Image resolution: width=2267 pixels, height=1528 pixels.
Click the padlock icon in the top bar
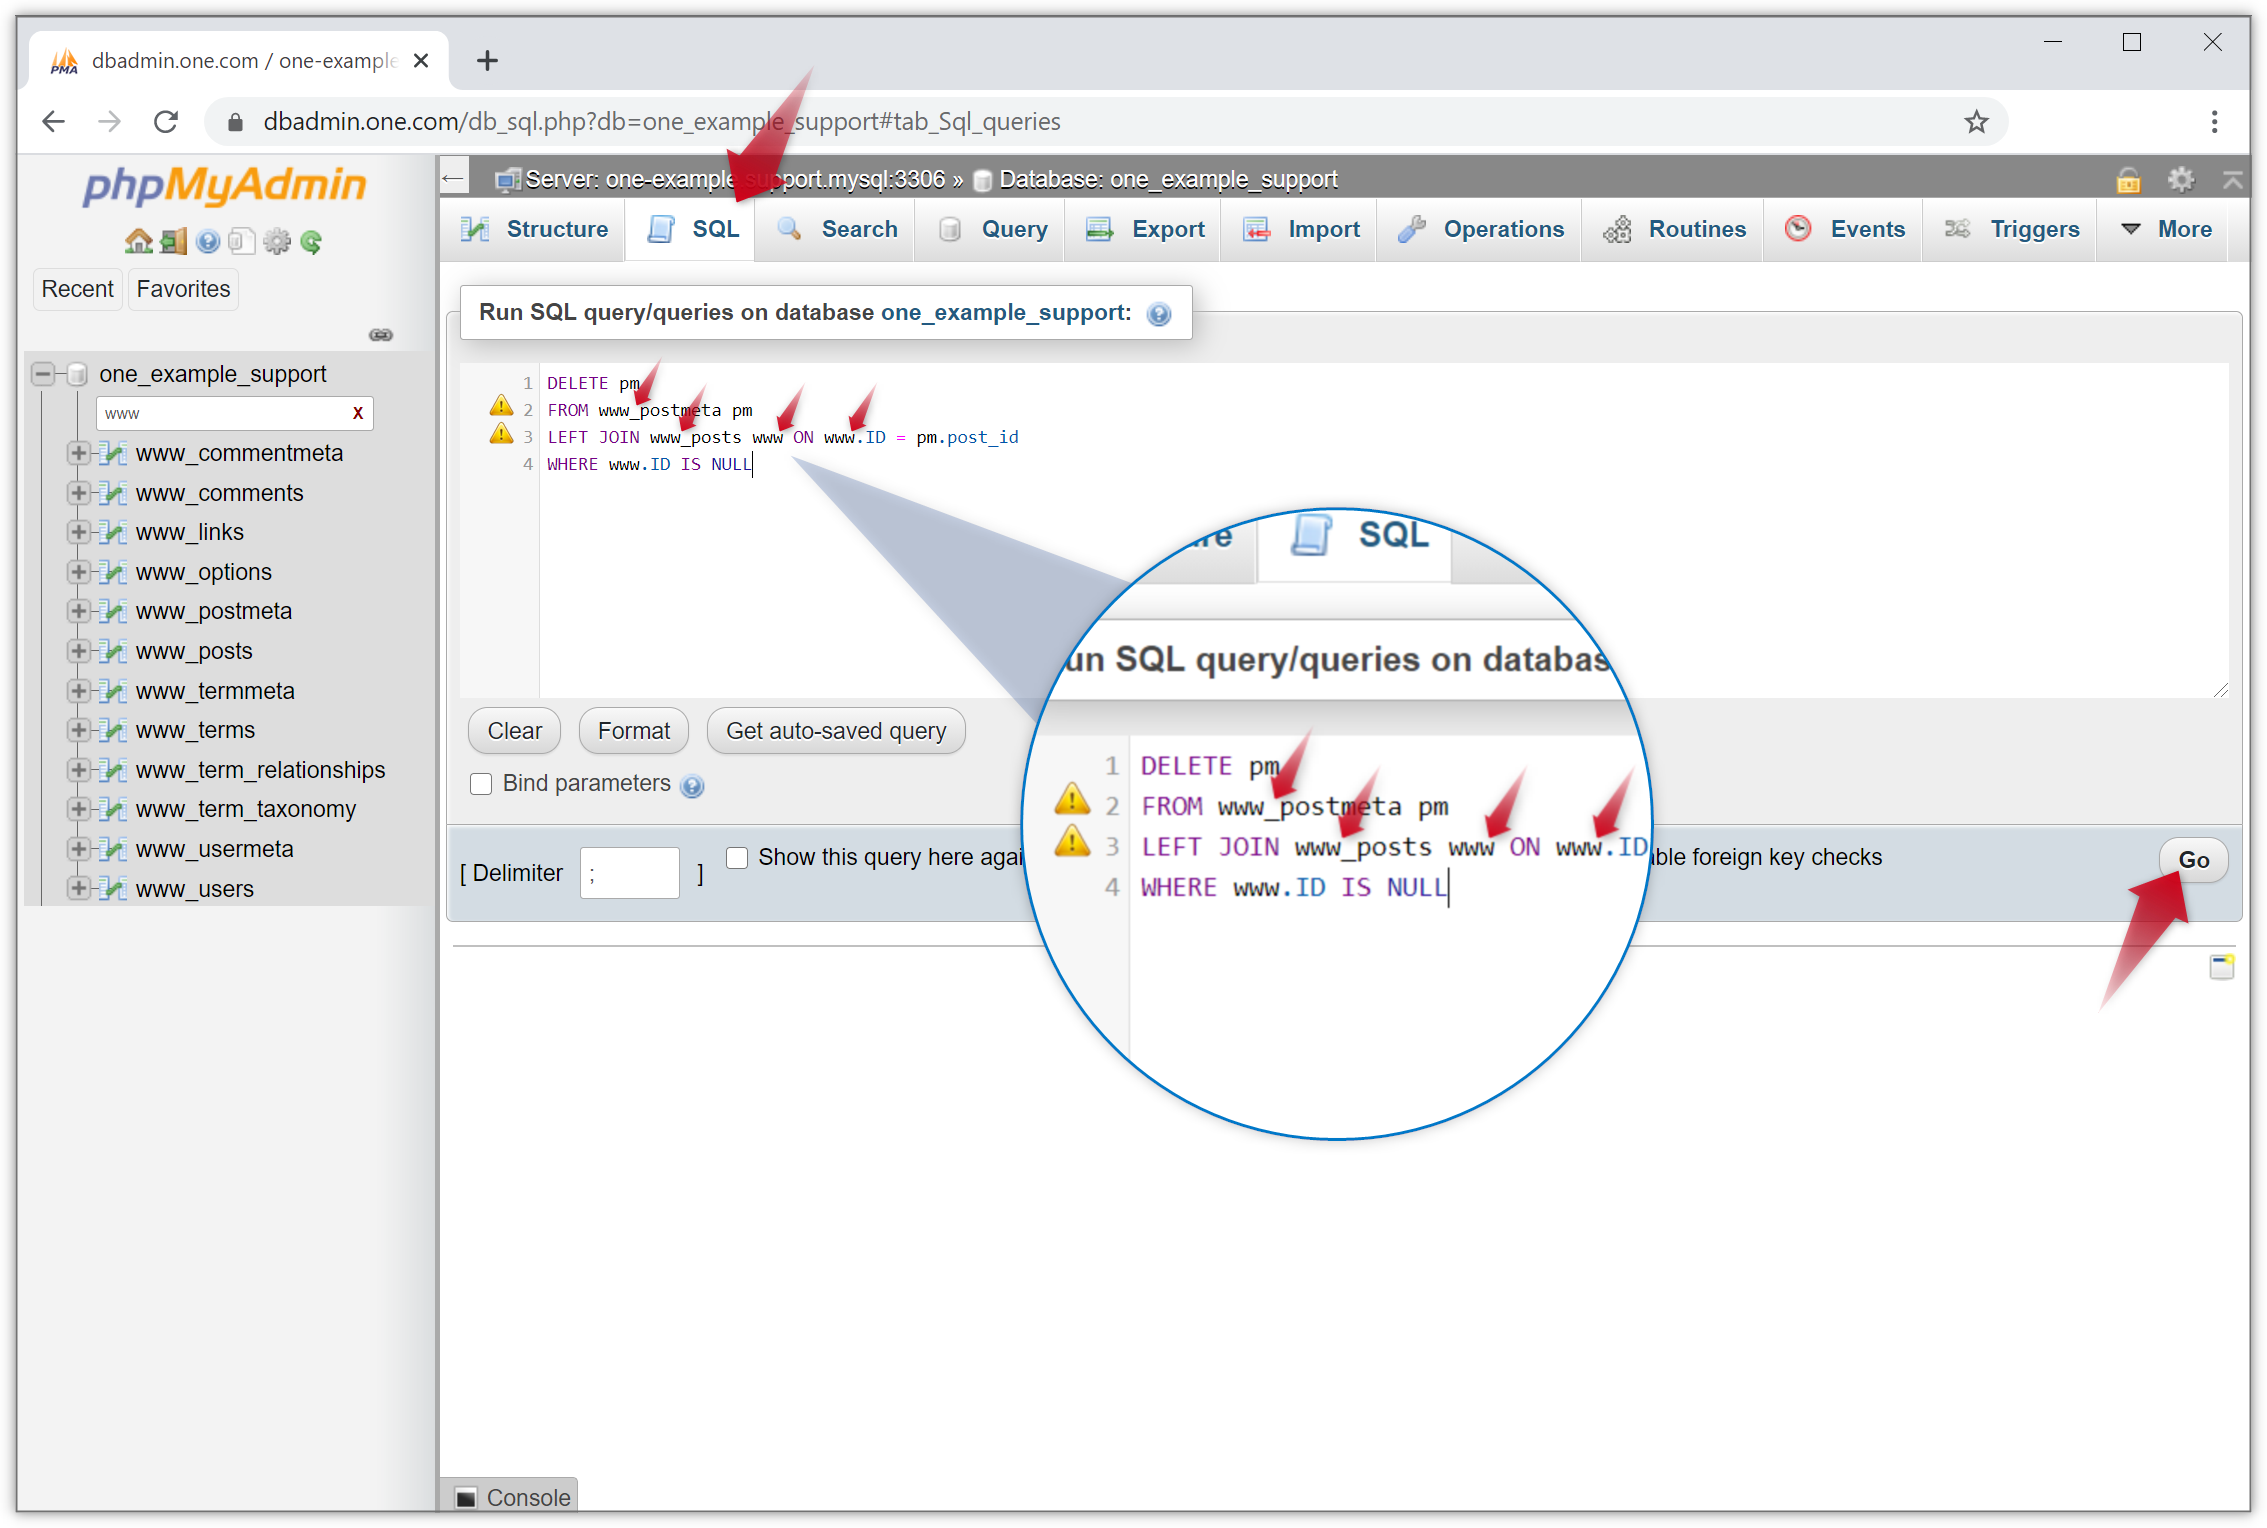tap(2128, 180)
